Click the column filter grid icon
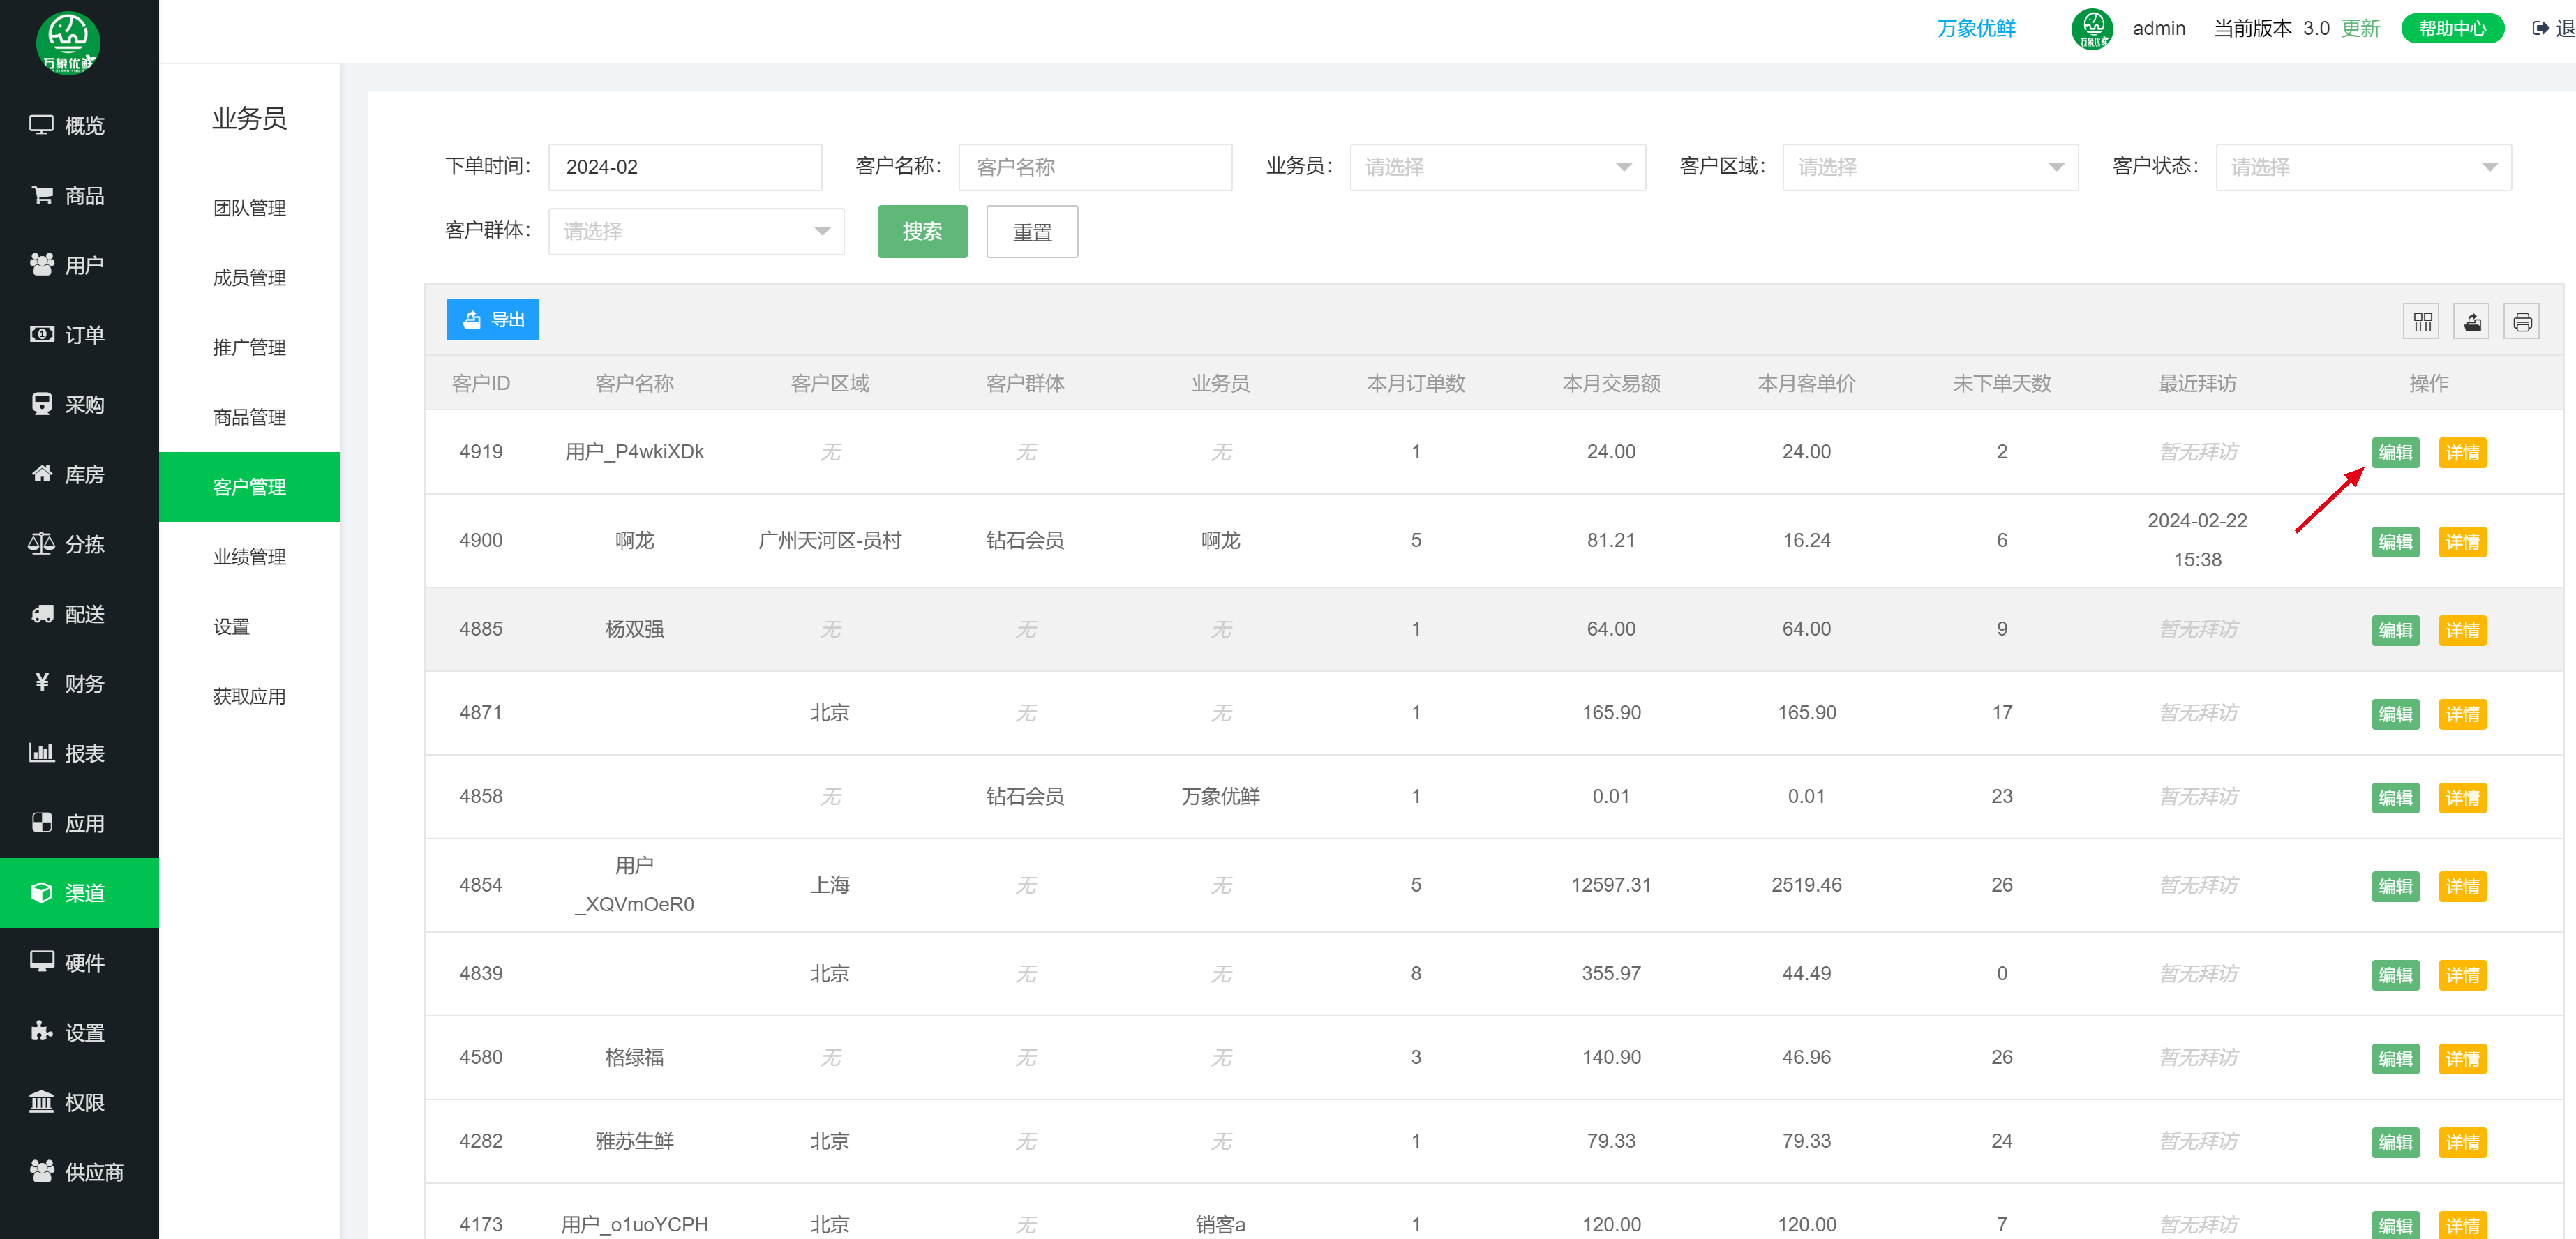The width and height of the screenshot is (2576, 1239). [x=2422, y=322]
